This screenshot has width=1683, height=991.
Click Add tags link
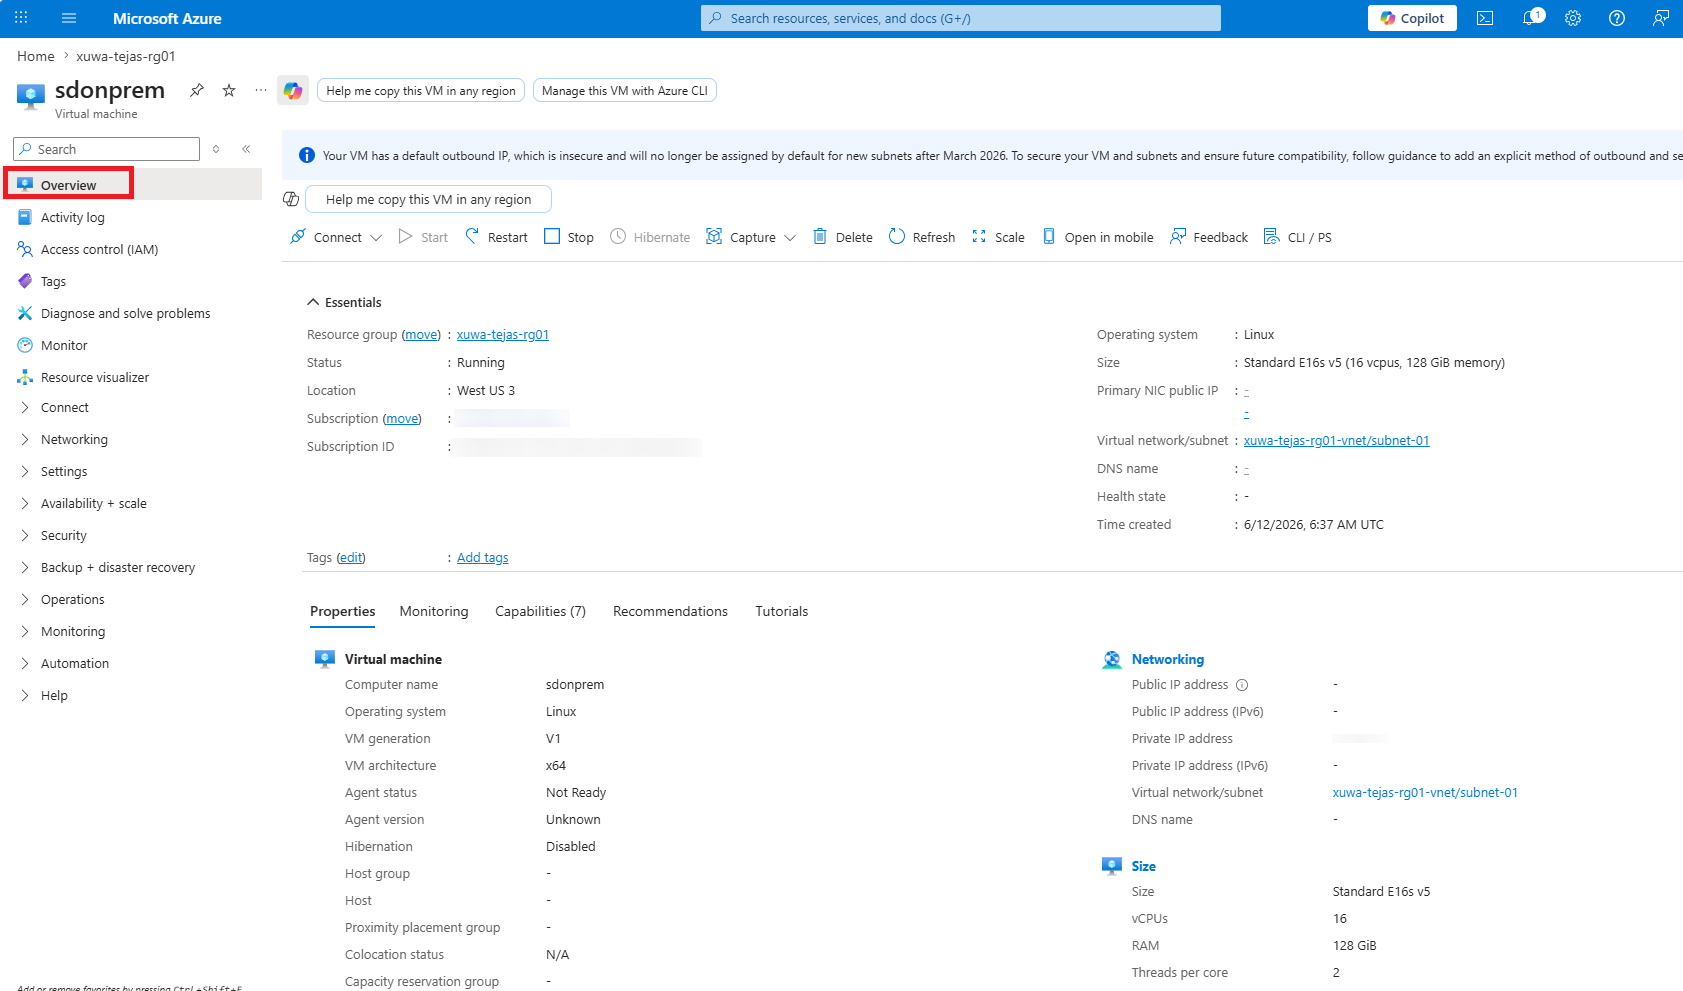(483, 558)
